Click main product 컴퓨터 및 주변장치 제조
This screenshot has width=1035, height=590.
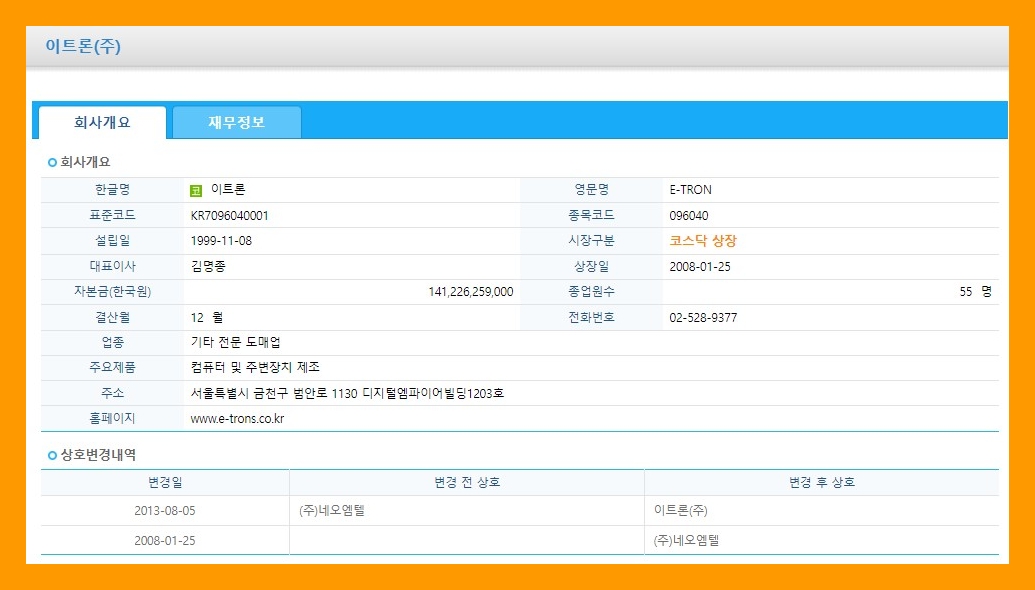(x=255, y=368)
